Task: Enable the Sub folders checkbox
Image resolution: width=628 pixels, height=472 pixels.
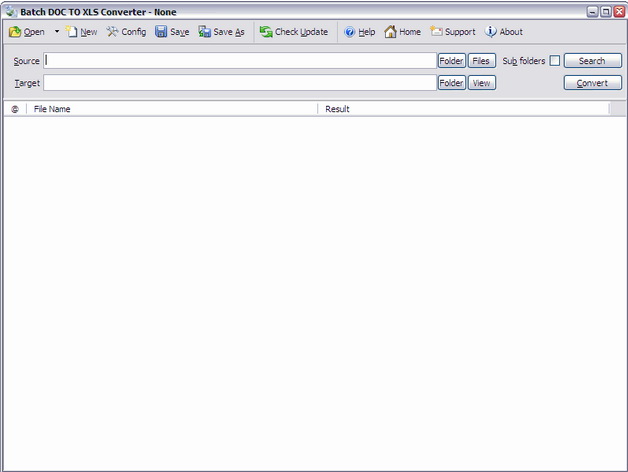Action: click(555, 61)
